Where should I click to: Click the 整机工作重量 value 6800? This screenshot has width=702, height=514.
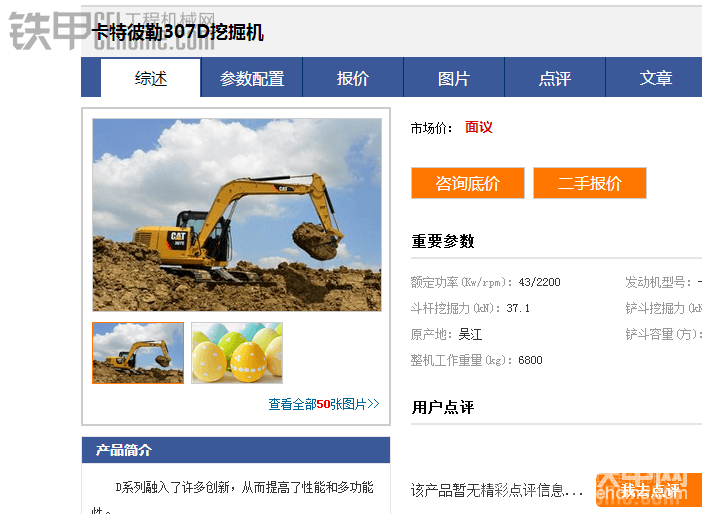(530, 360)
